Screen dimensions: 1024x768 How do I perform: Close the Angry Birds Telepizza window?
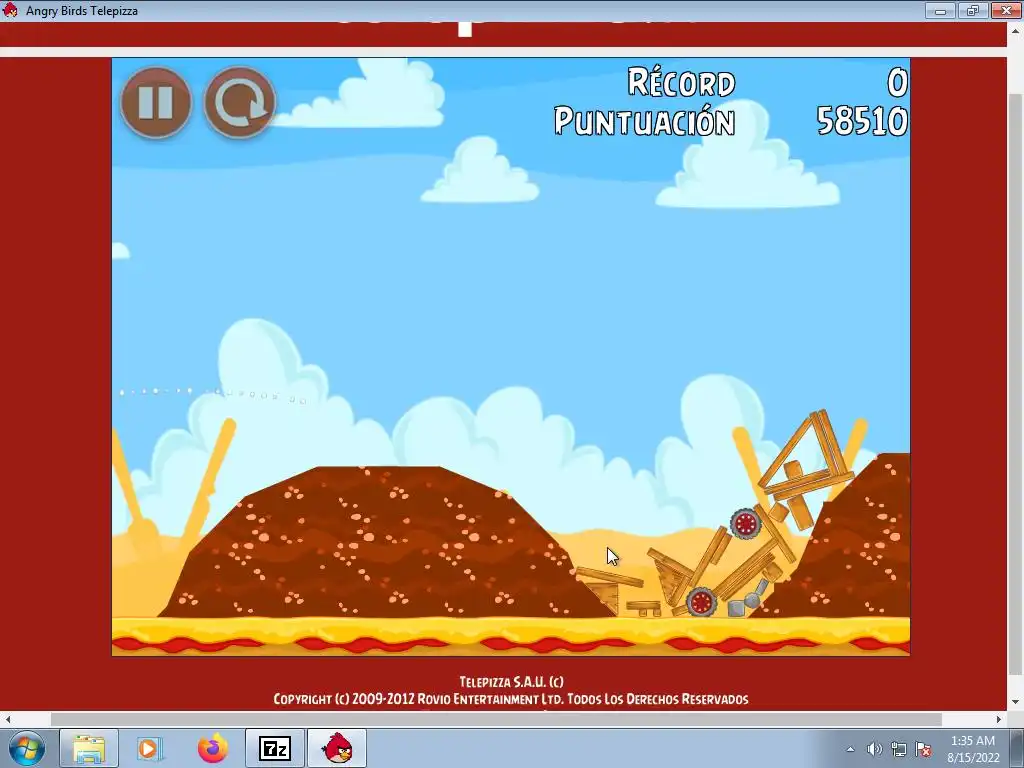[1006, 10]
